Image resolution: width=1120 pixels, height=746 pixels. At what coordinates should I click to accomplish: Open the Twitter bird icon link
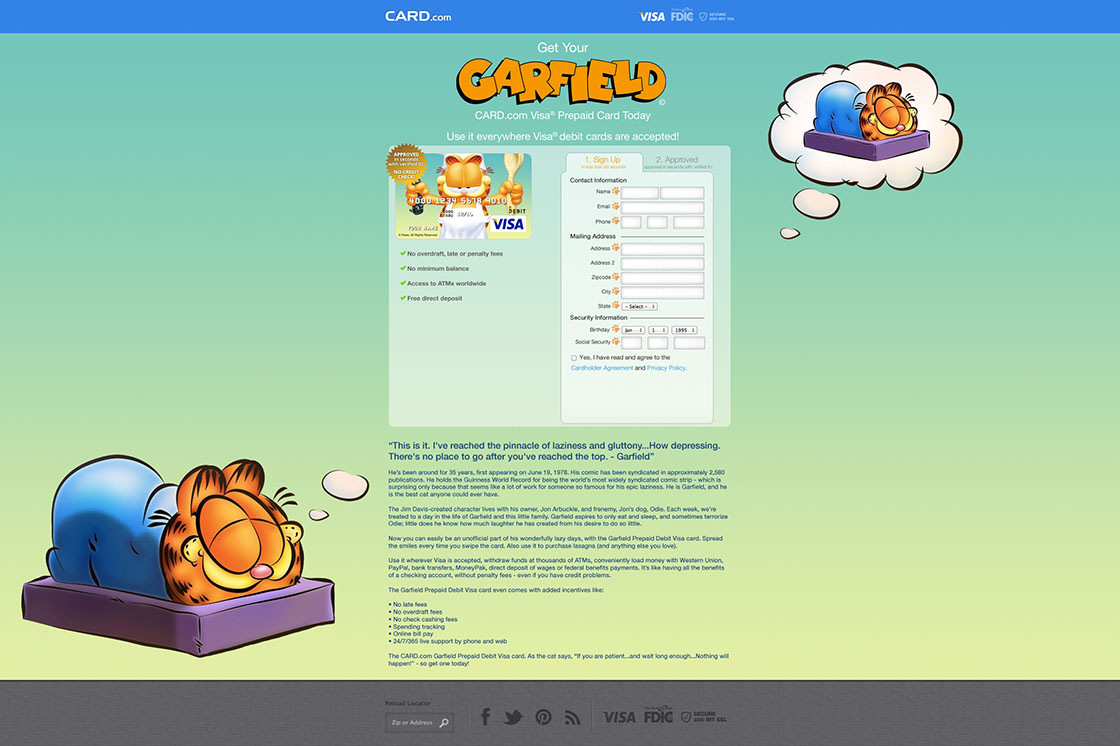click(x=513, y=717)
